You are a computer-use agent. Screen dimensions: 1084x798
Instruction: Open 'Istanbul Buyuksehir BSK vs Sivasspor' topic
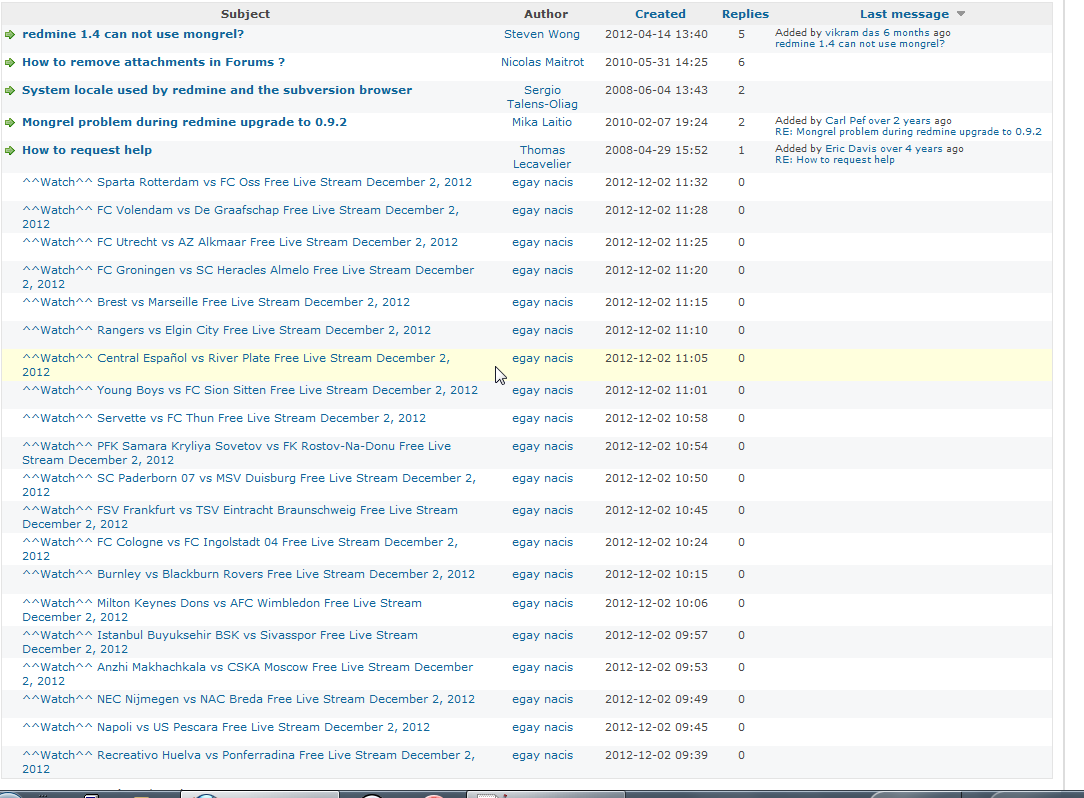[x=220, y=642]
